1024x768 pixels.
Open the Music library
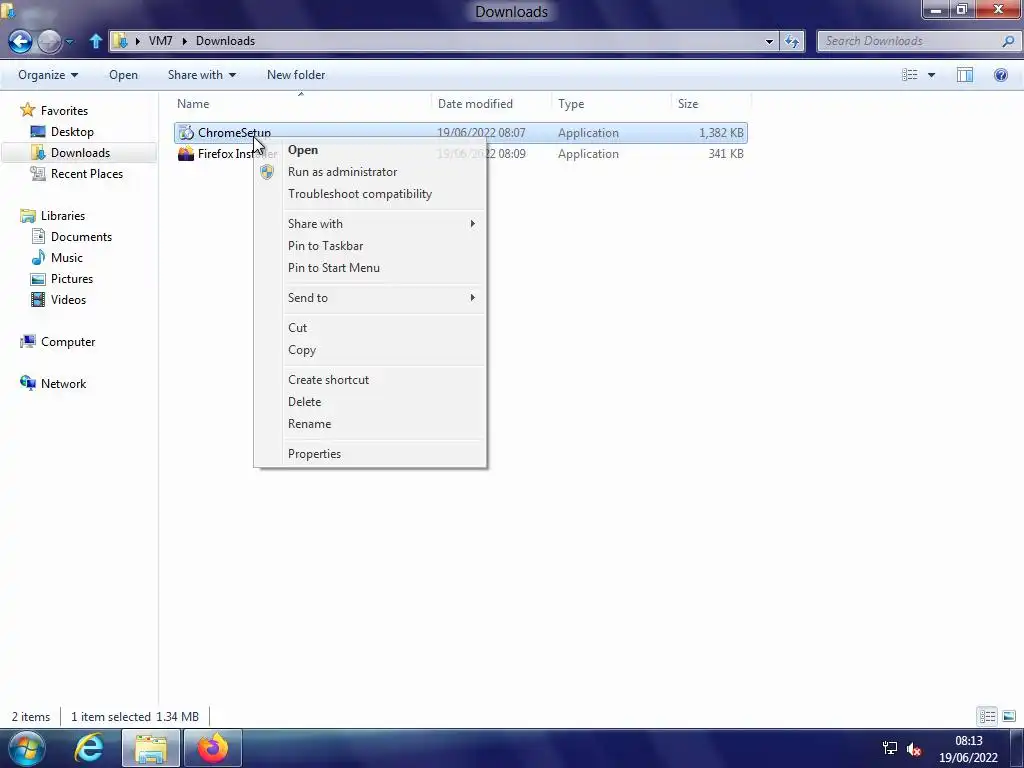click(67, 257)
